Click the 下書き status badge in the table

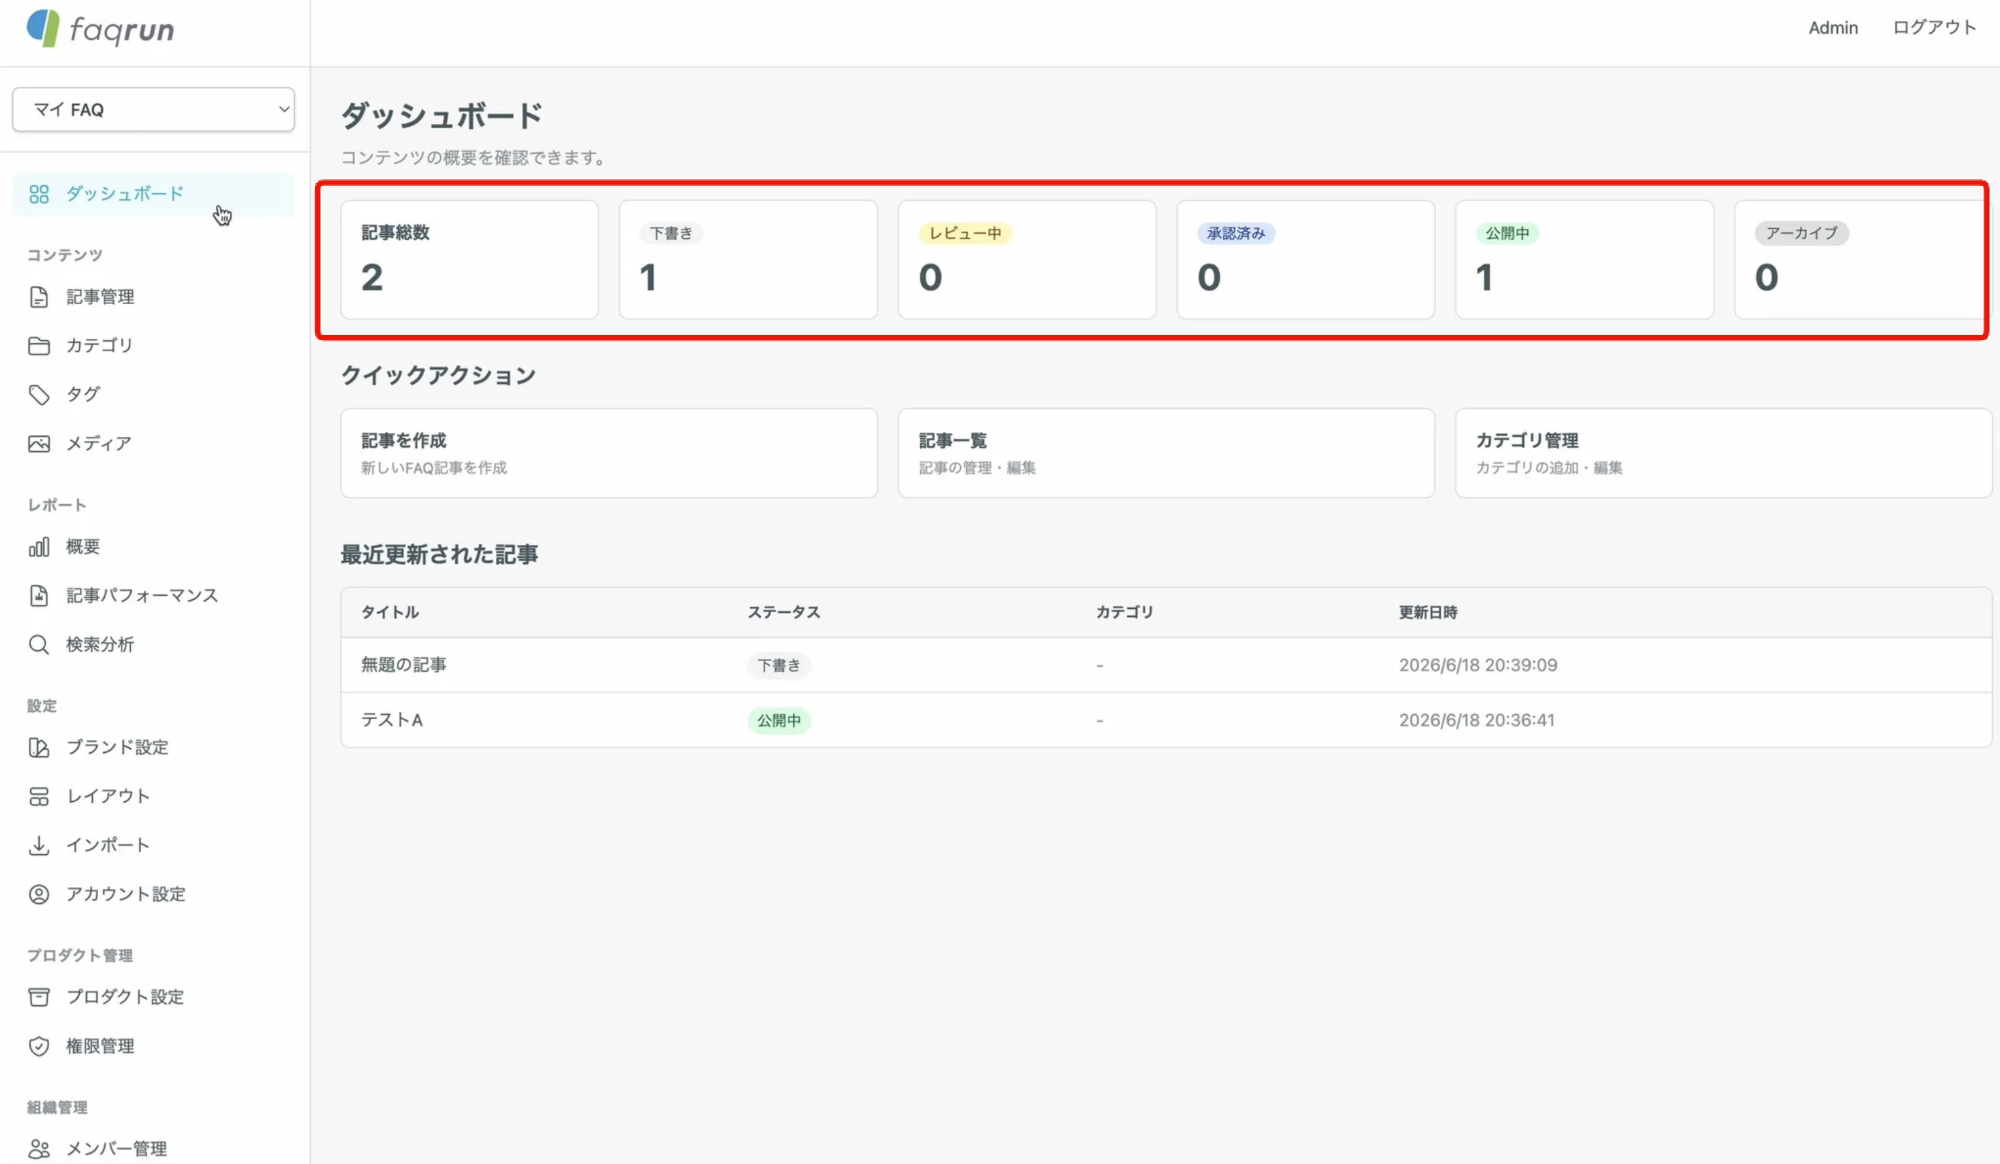pos(779,665)
